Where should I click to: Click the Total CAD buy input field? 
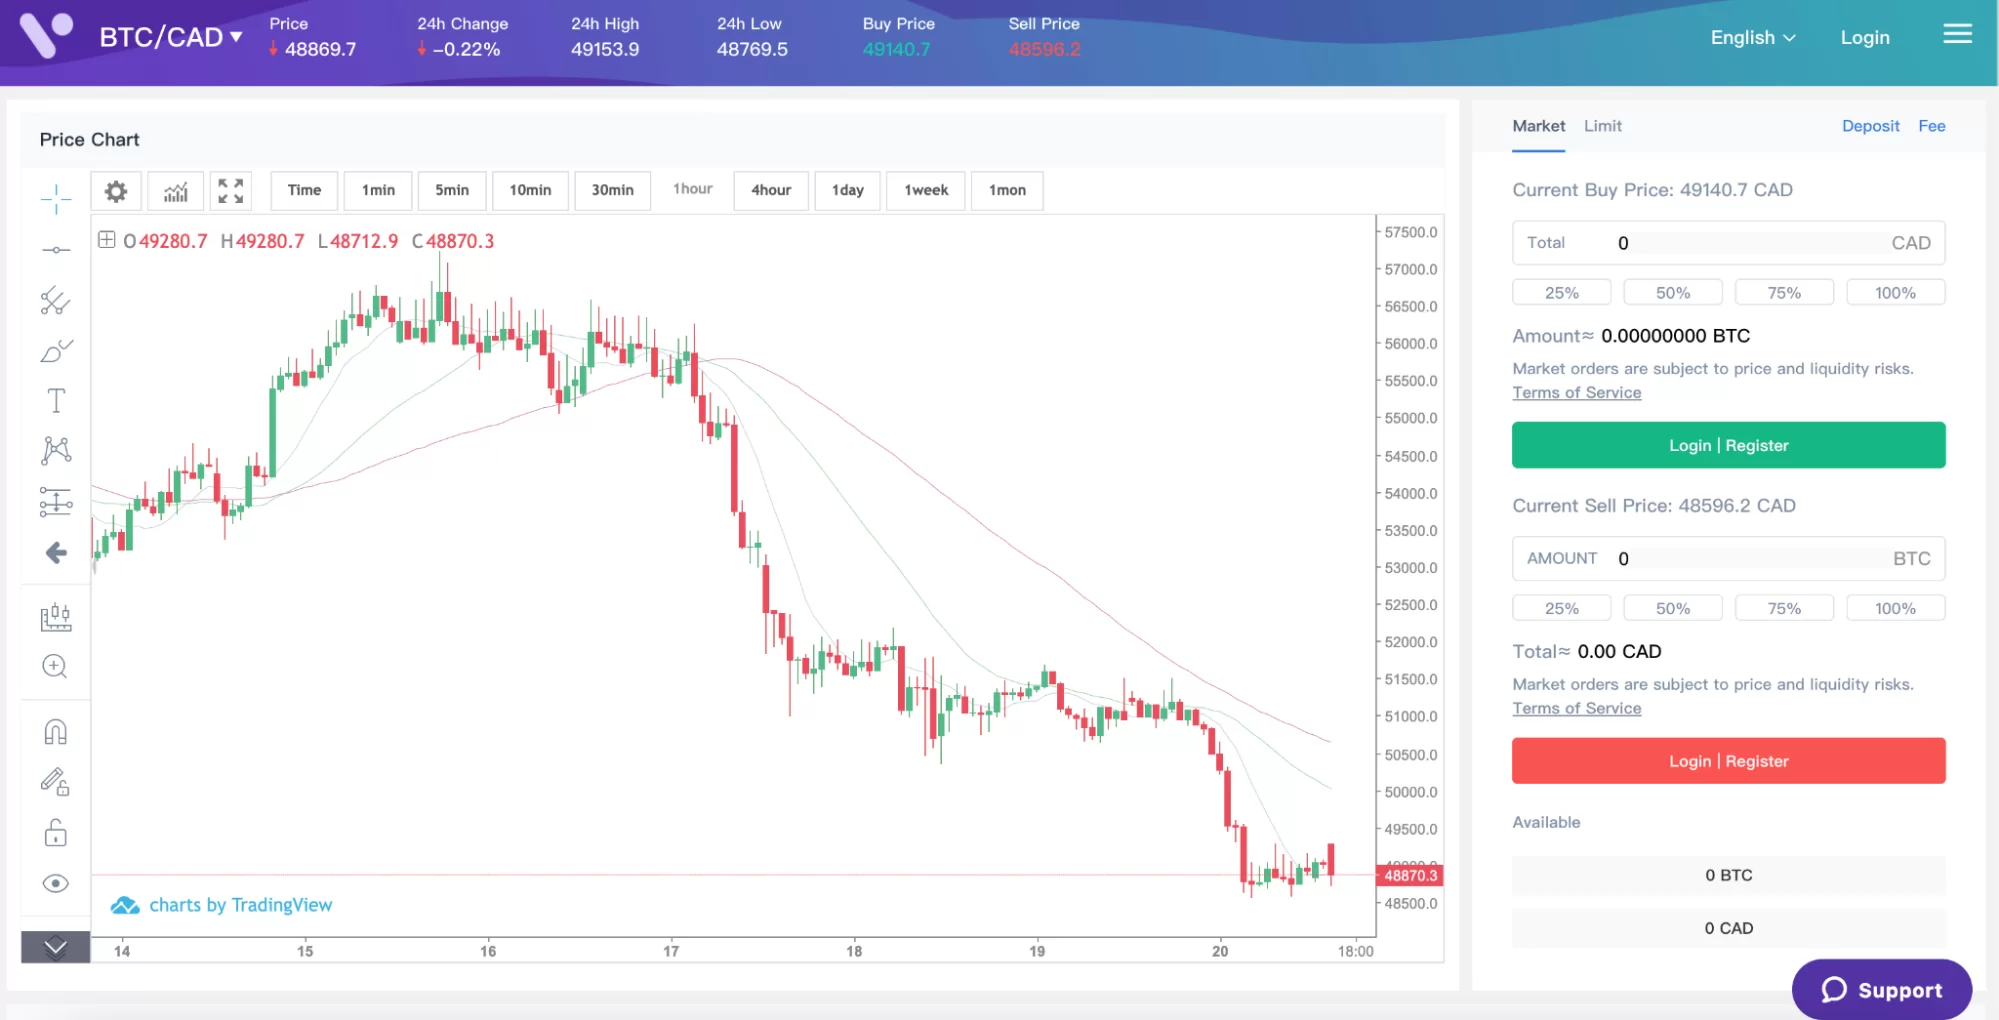[x=1728, y=243]
